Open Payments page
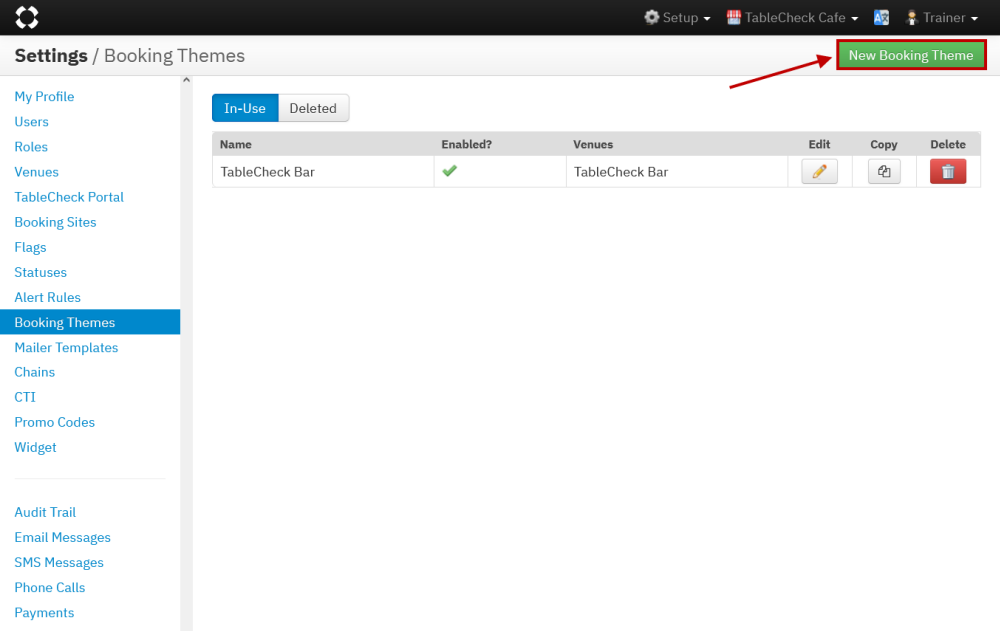 point(45,612)
